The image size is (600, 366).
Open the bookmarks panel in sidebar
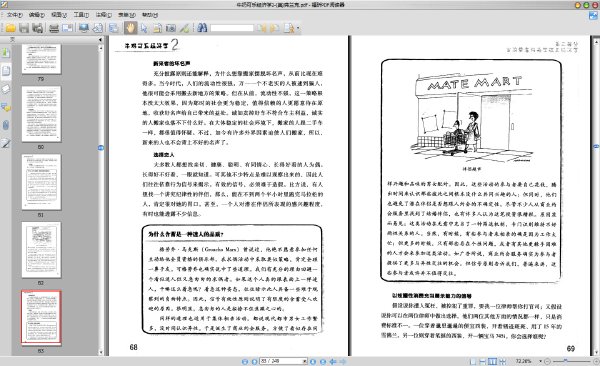click(5, 52)
